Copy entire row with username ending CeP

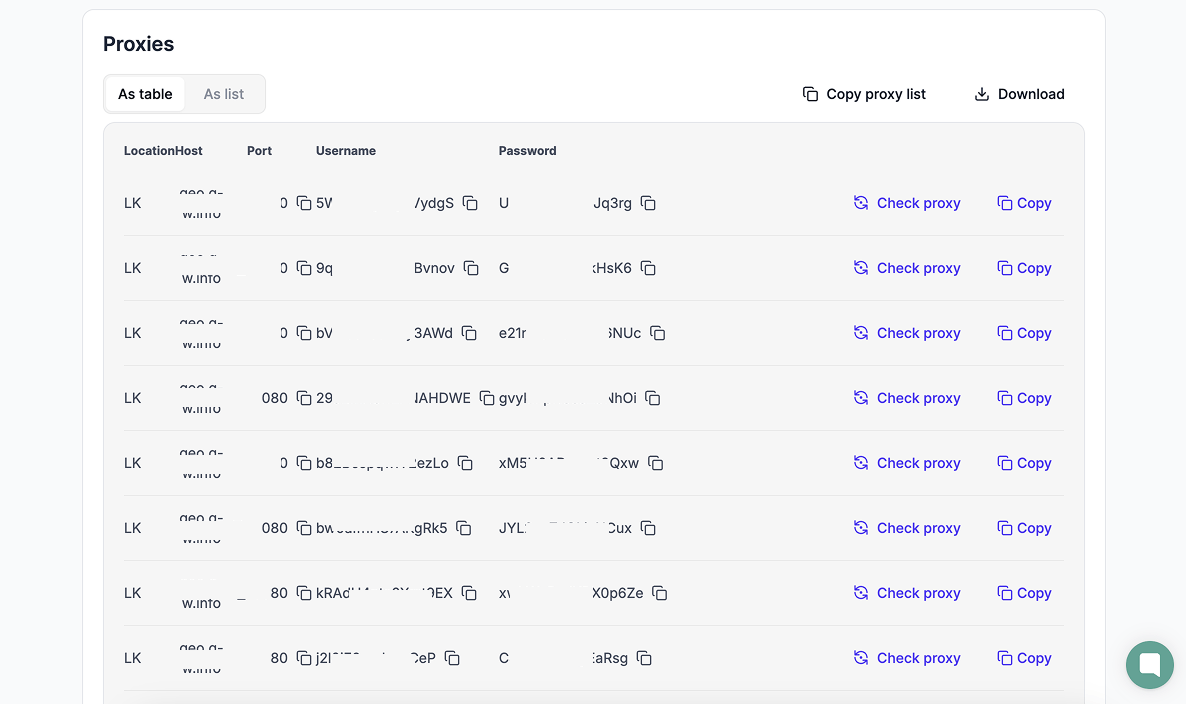click(x=1024, y=659)
